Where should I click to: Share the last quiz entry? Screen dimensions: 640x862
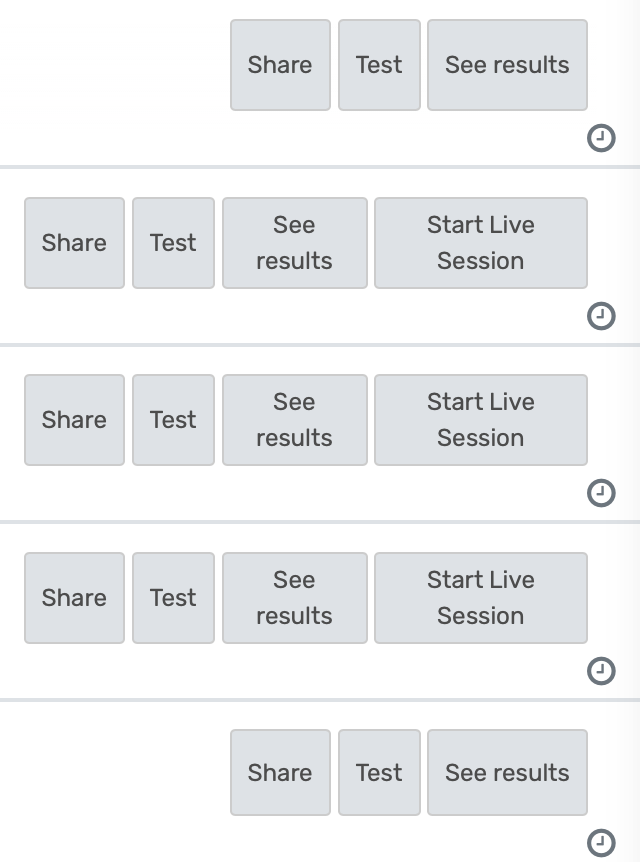pyautogui.click(x=280, y=772)
